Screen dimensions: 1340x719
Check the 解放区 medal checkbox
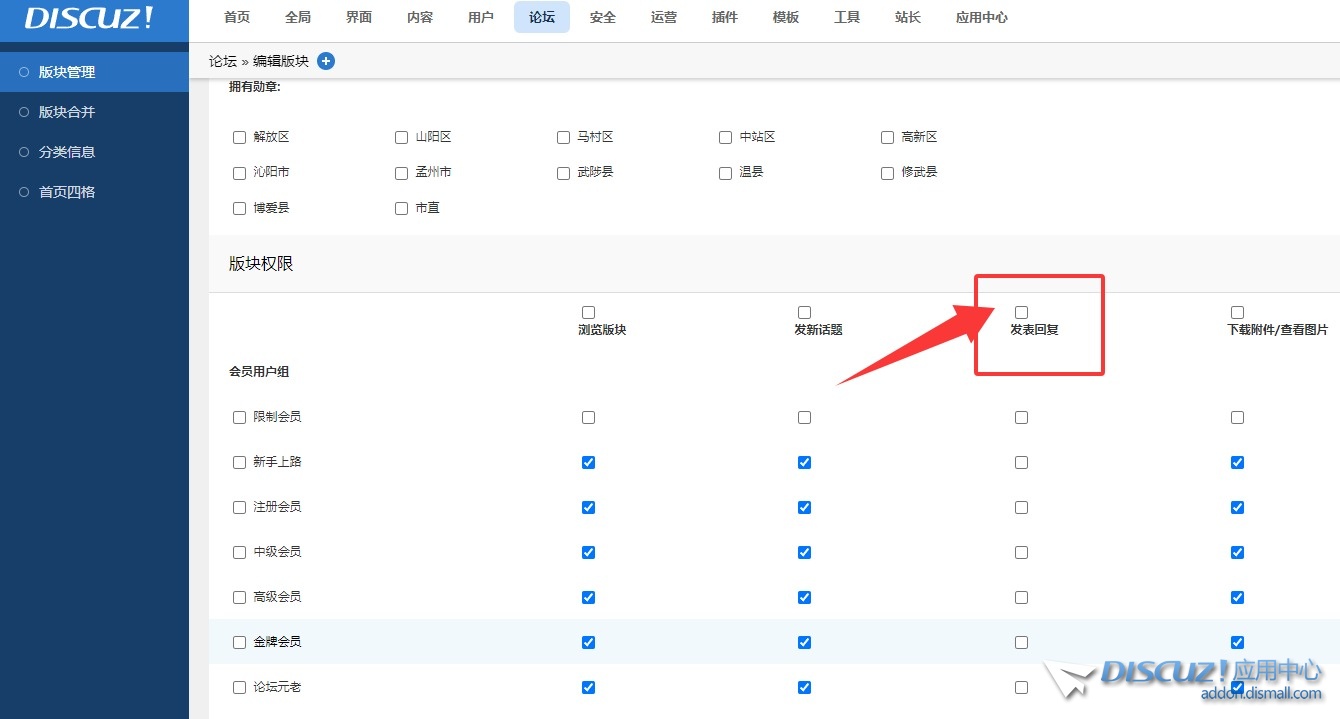(239, 137)
